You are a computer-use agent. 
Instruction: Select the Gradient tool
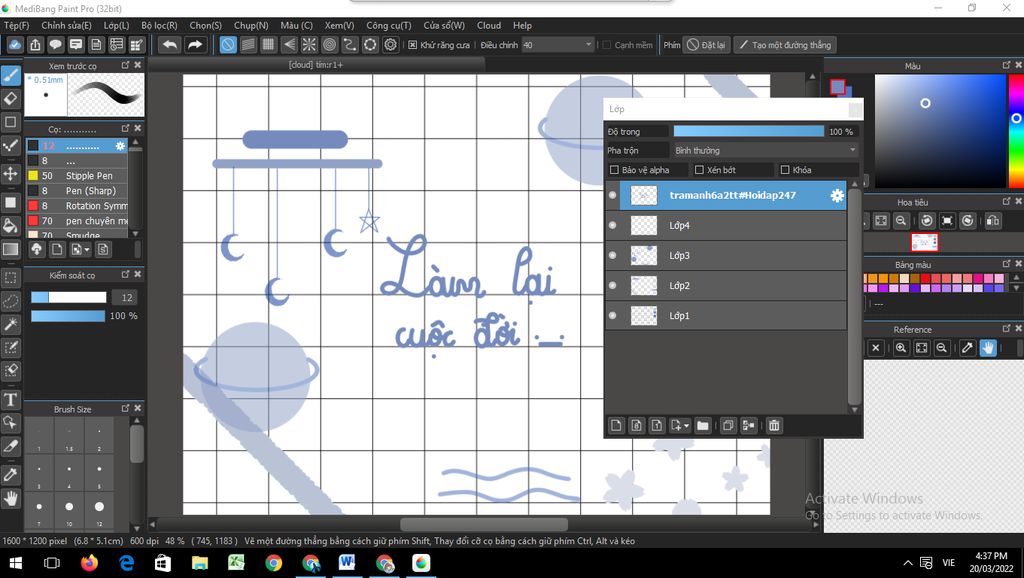point(10,249)
